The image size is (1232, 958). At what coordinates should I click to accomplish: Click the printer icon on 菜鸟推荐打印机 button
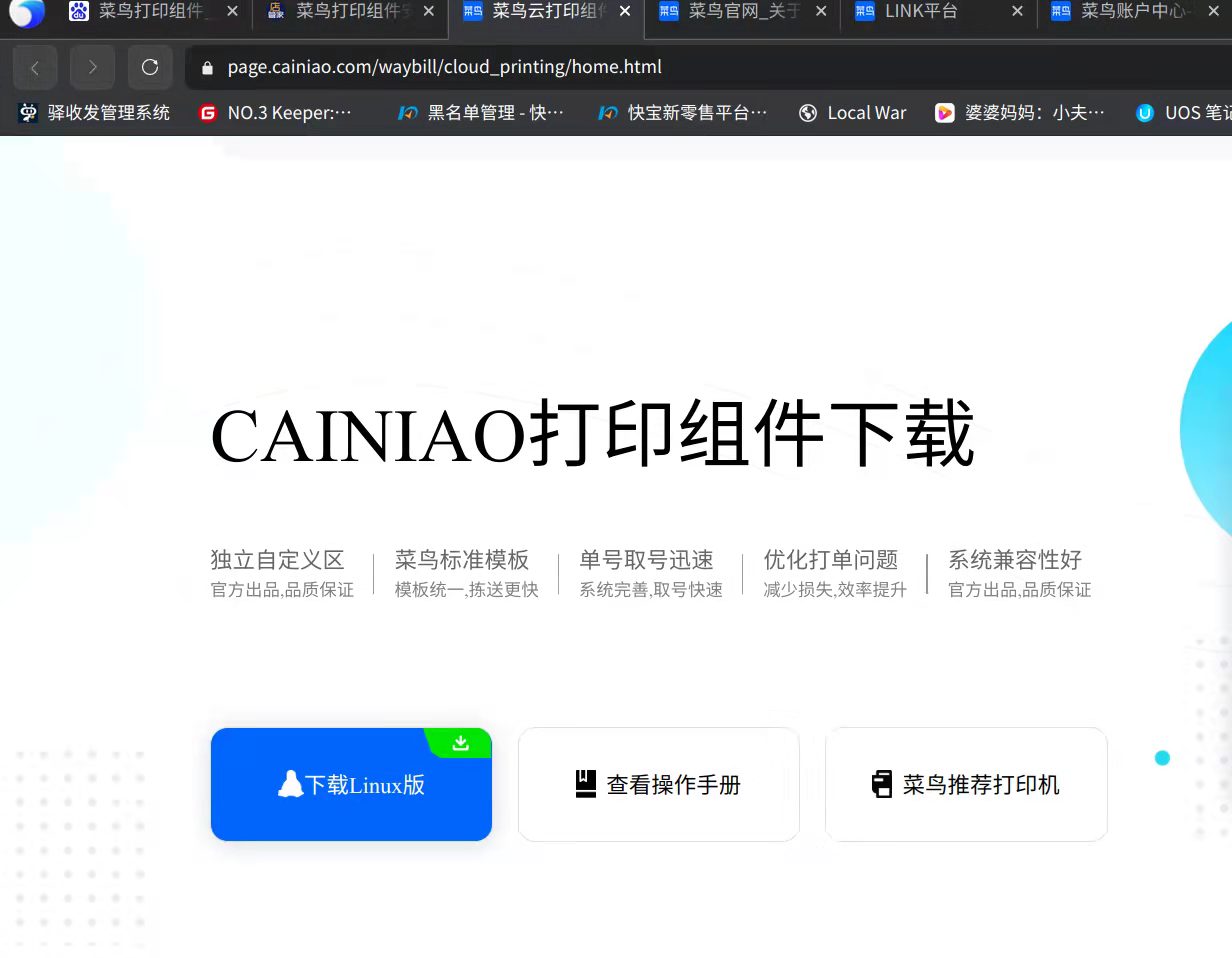[x=883, y=784]
